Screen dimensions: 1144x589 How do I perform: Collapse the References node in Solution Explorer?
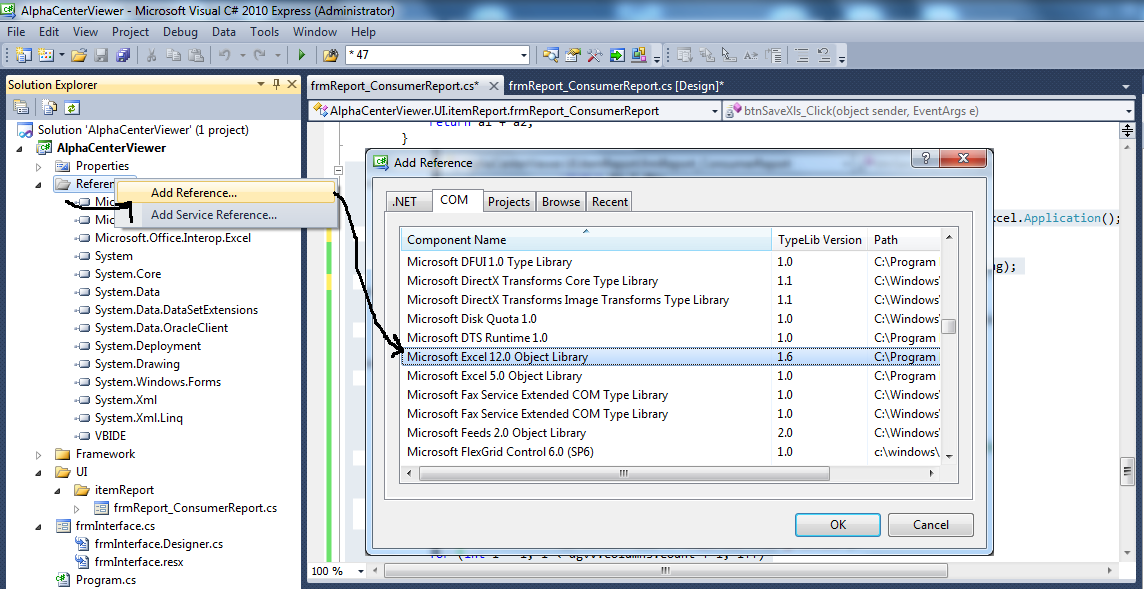pos(40,183)
